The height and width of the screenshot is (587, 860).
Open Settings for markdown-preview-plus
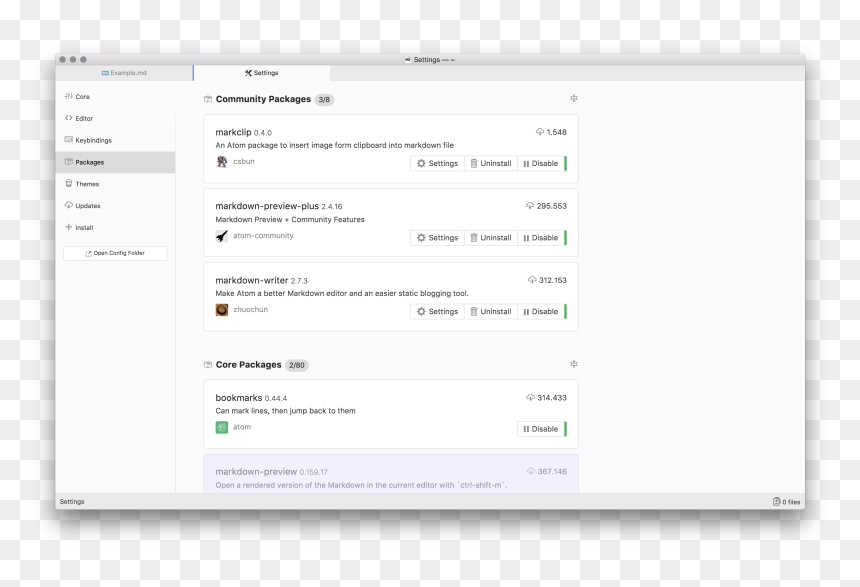(x=438, y=238)
